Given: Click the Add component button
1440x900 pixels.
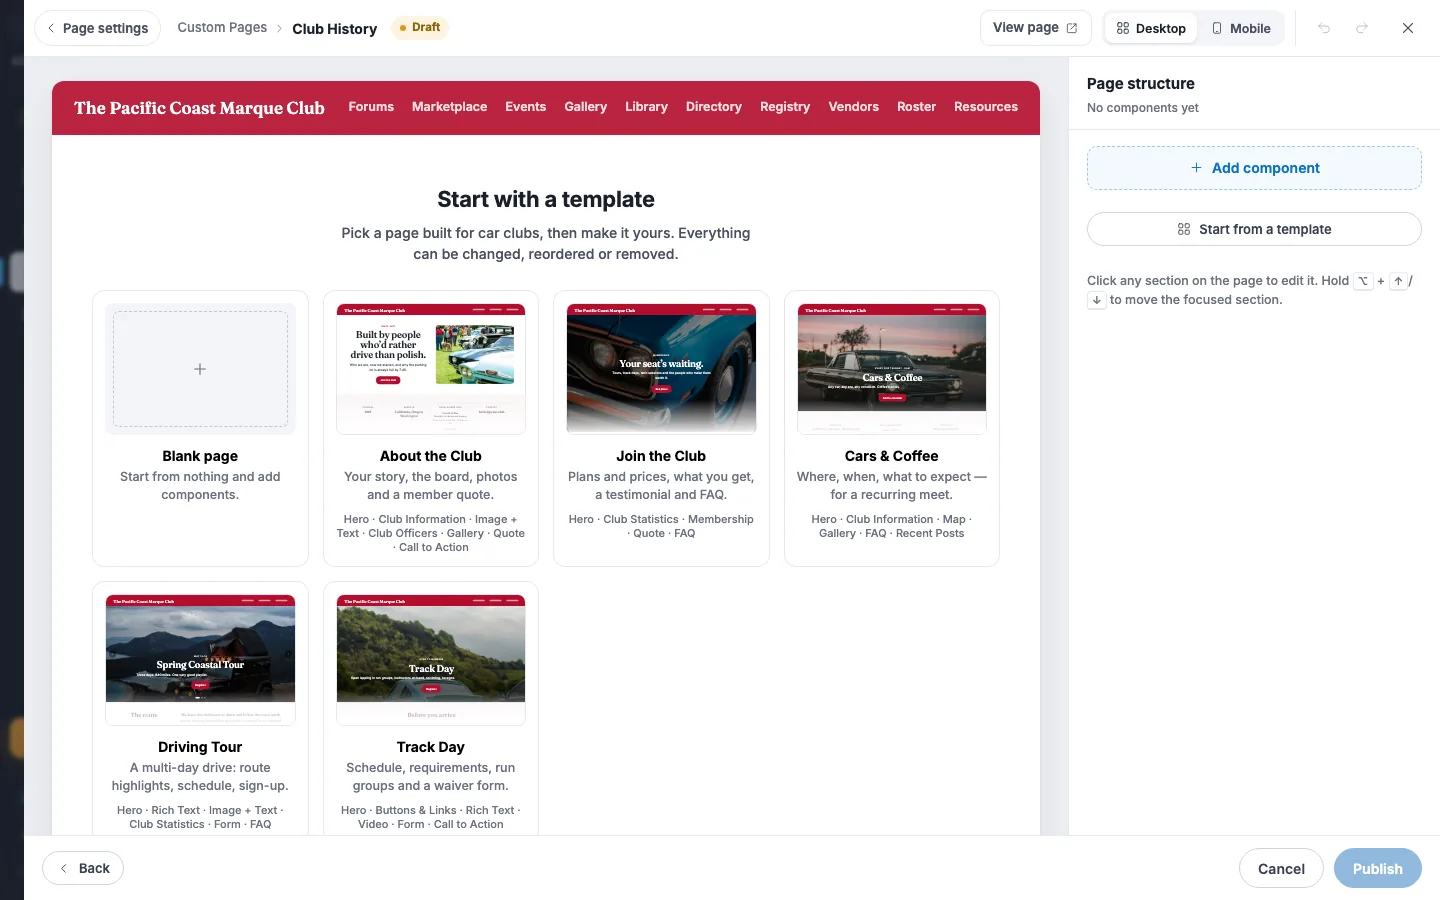Looking at the screenshot, I should click(1254, 168).
